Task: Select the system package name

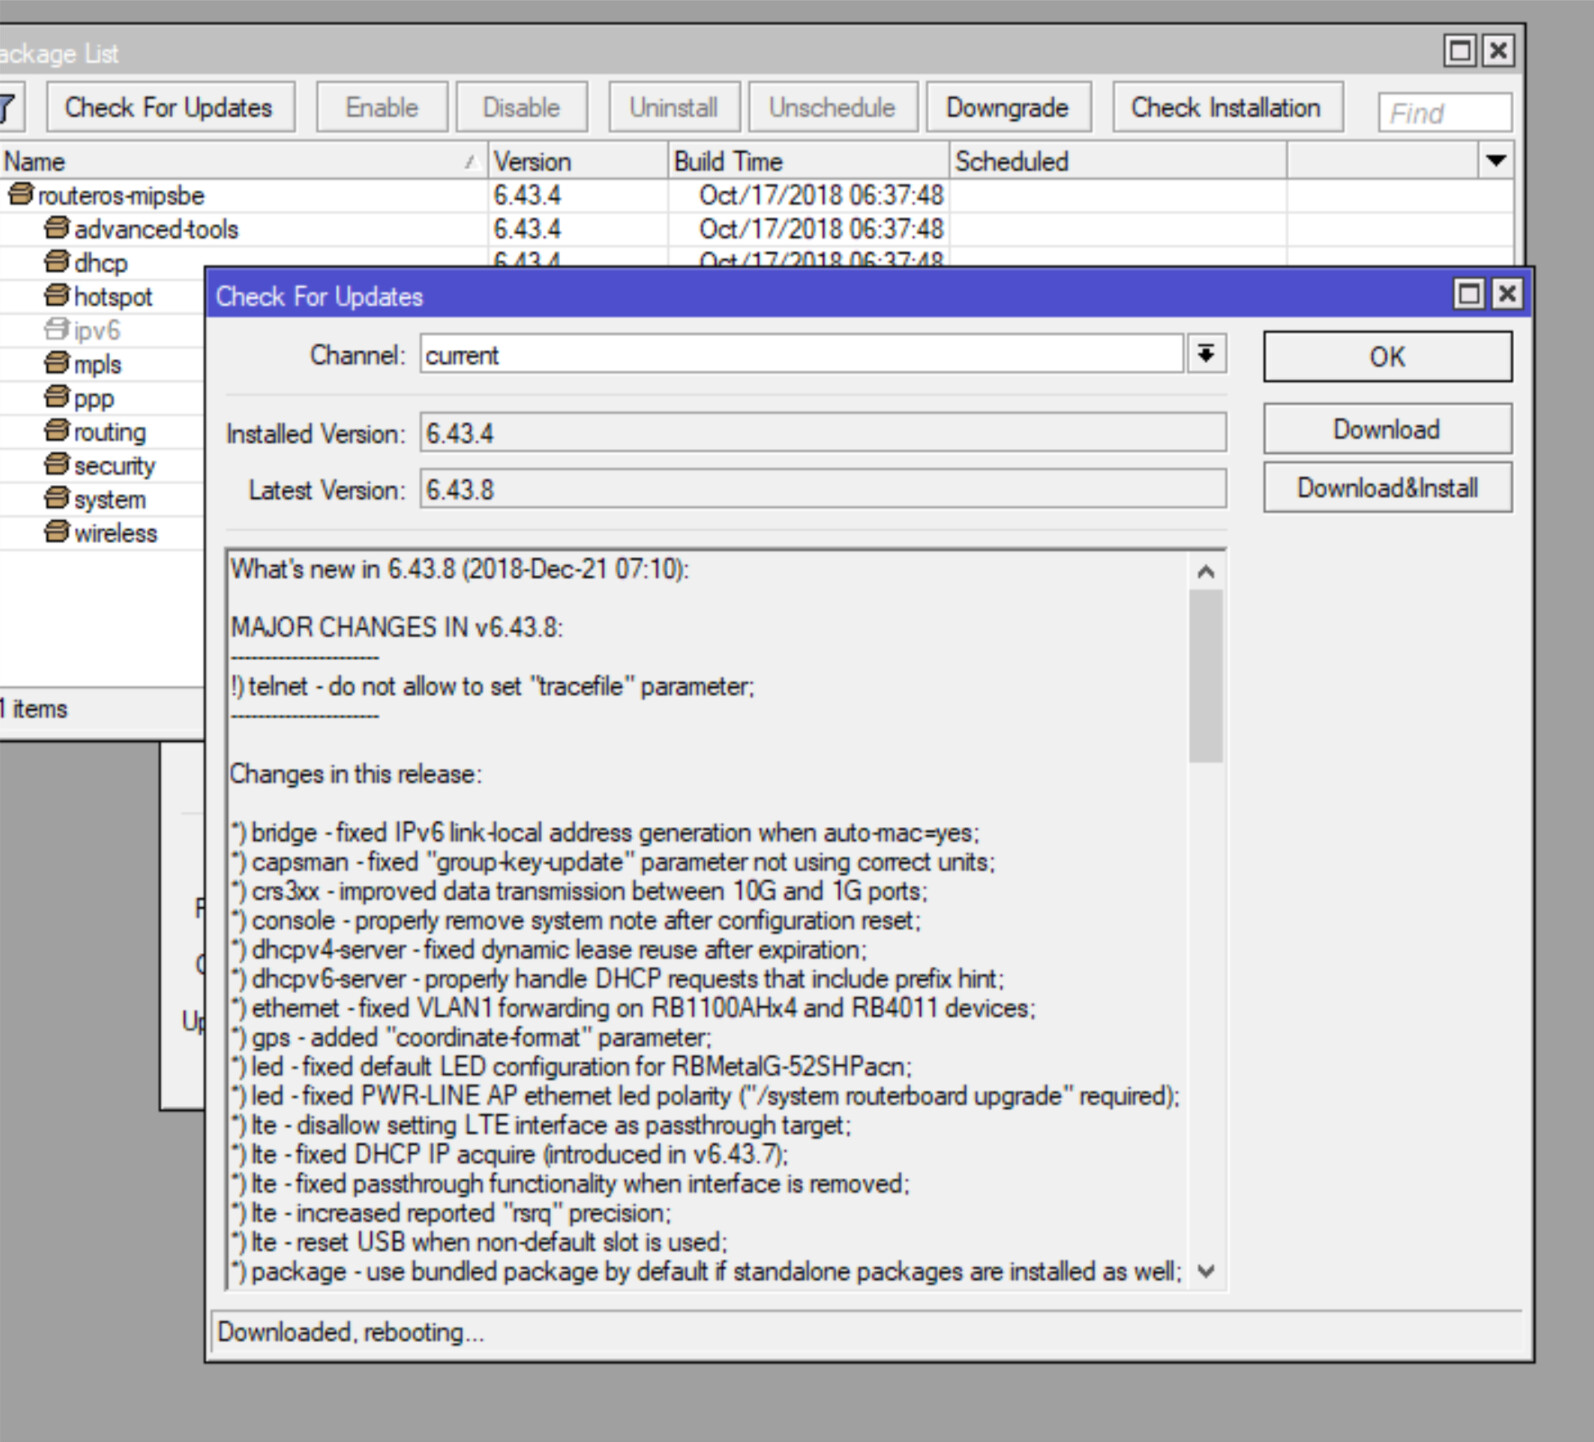Action: (110, 499)
